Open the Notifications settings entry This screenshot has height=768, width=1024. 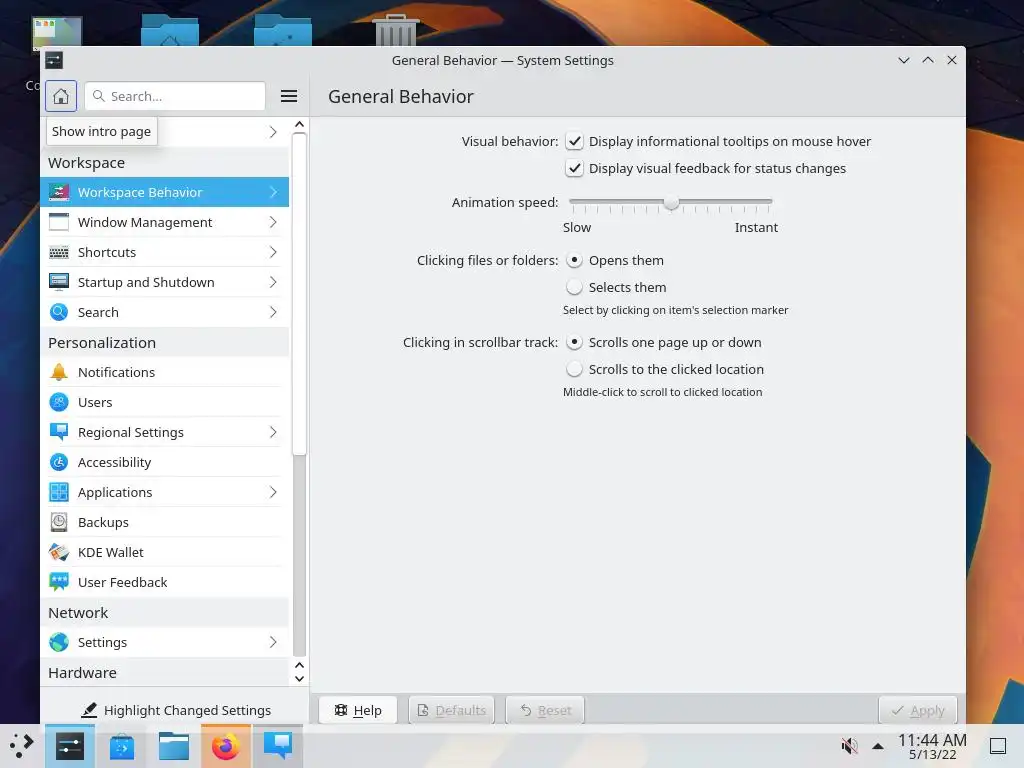165,372
